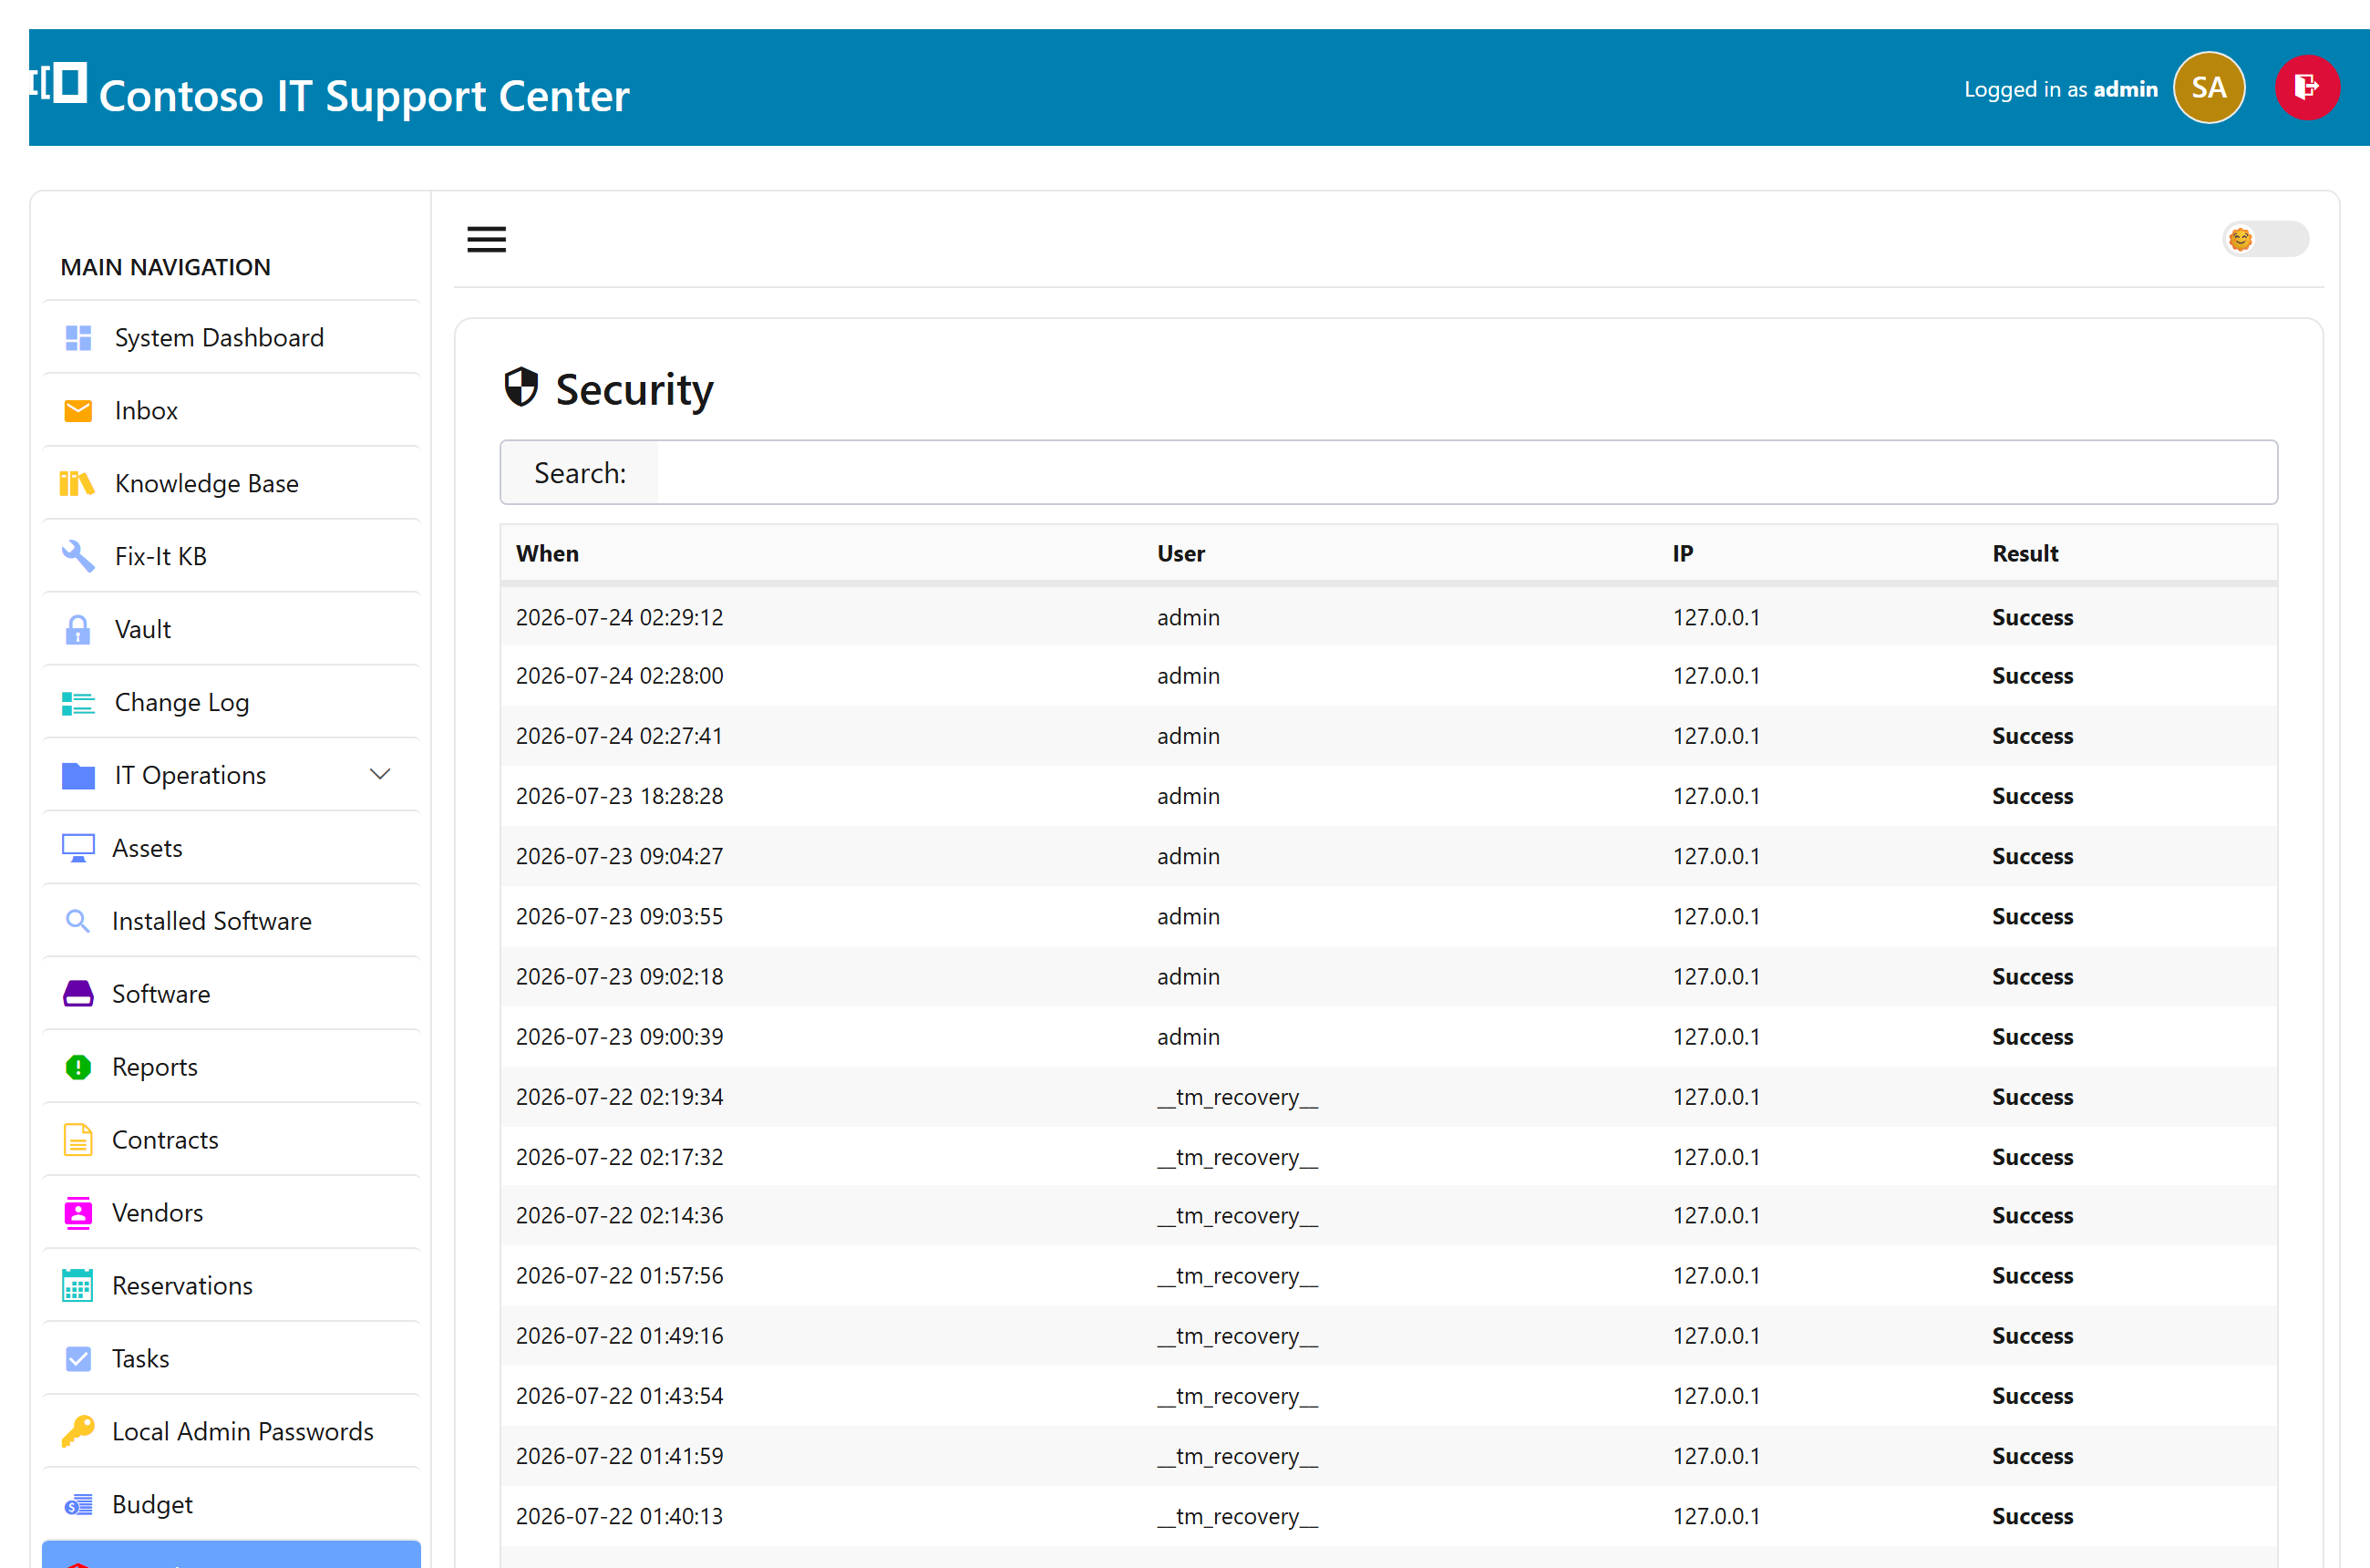Click the Tasks checkmark icon
This screenshot has width=2370, height=1568.
pyautogui.click(x=78, y=1359)
